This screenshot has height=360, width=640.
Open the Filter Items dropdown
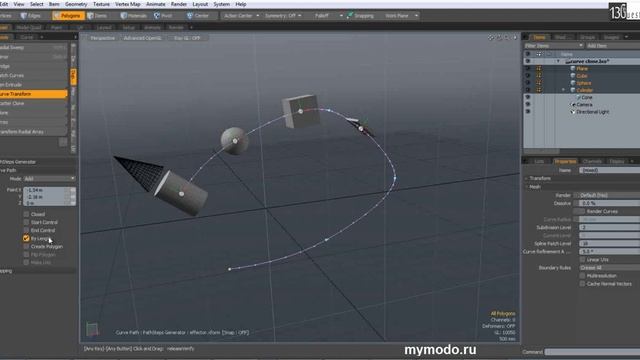pos(553,46)
